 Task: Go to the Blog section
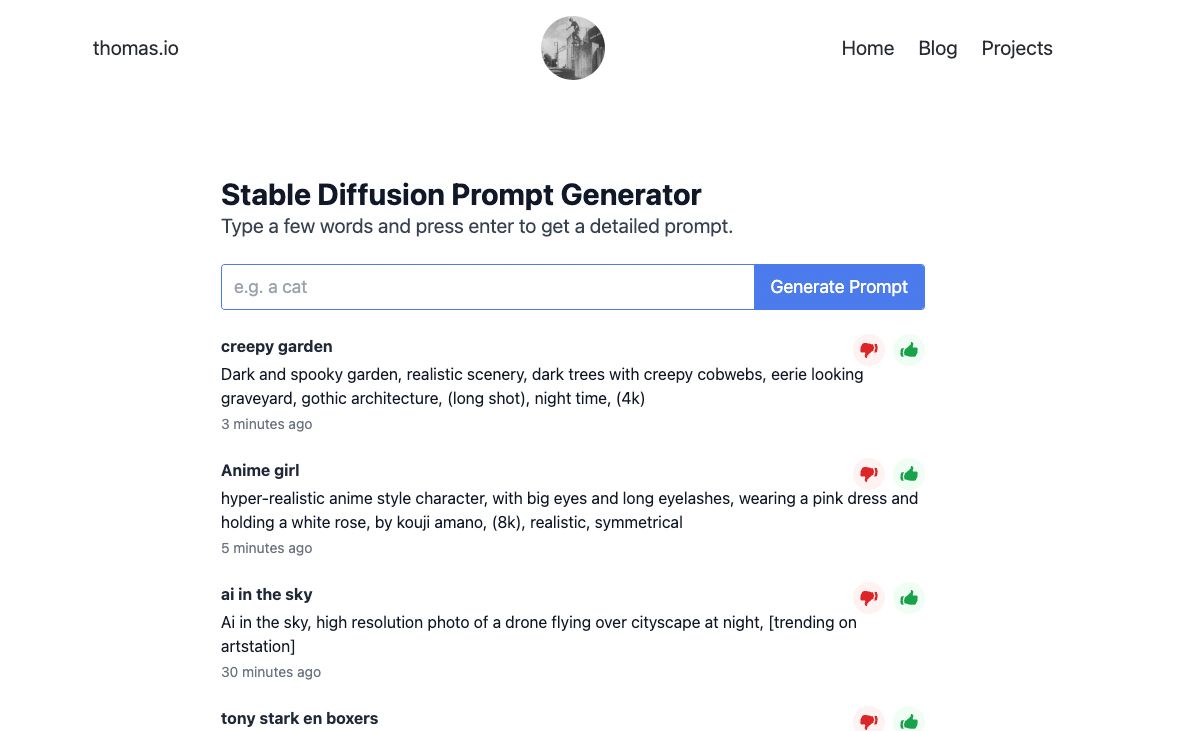tap(937, 48)
